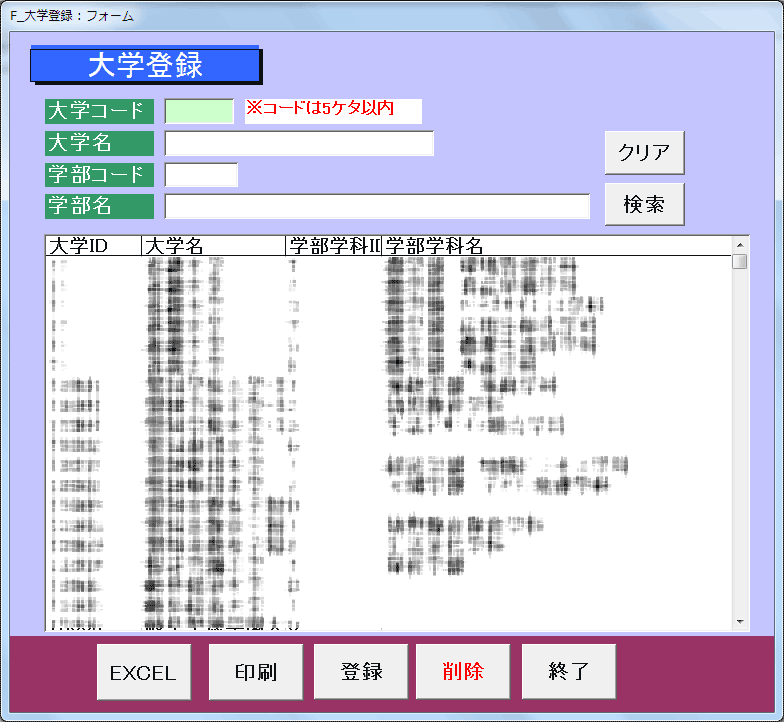Screen dimensions: 784x722
Task: Click the 学部名 text field
Action: pyautogui.click(x=377, y=206)
